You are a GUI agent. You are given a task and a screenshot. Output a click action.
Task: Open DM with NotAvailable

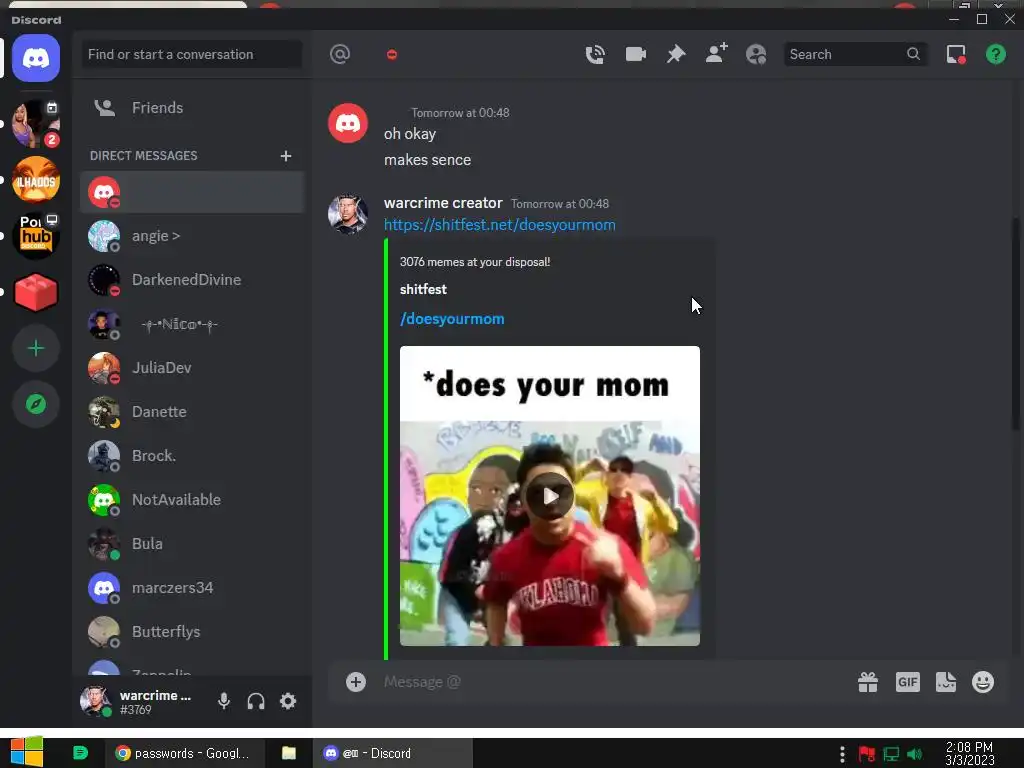tap(192, 500)
